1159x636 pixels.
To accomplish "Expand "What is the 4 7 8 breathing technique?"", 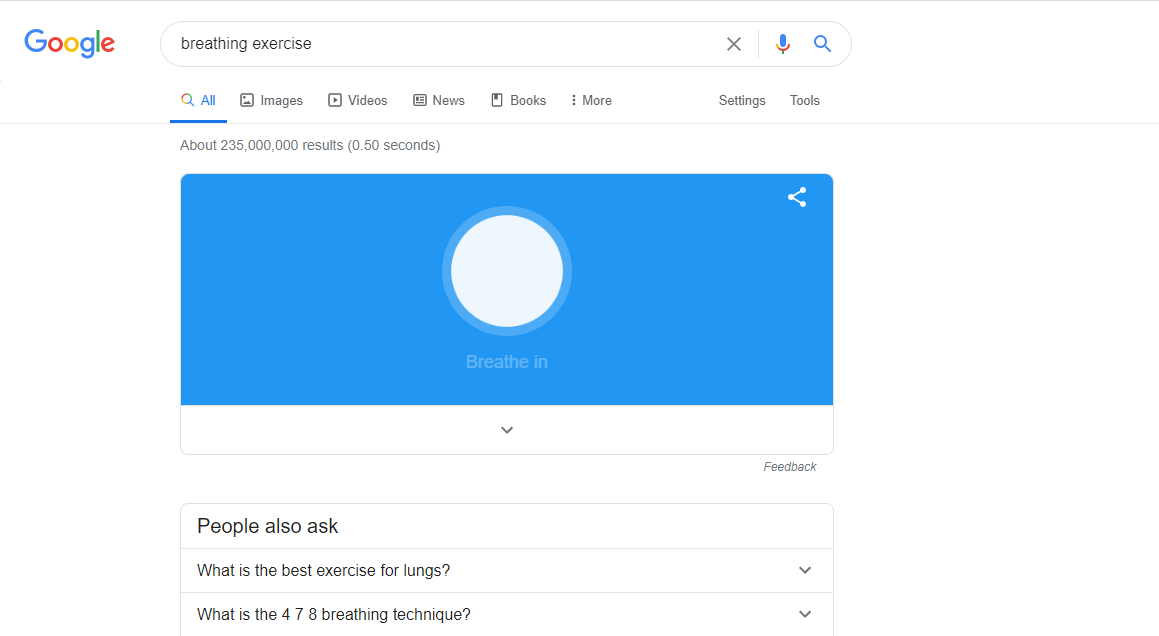I will 805,614.
